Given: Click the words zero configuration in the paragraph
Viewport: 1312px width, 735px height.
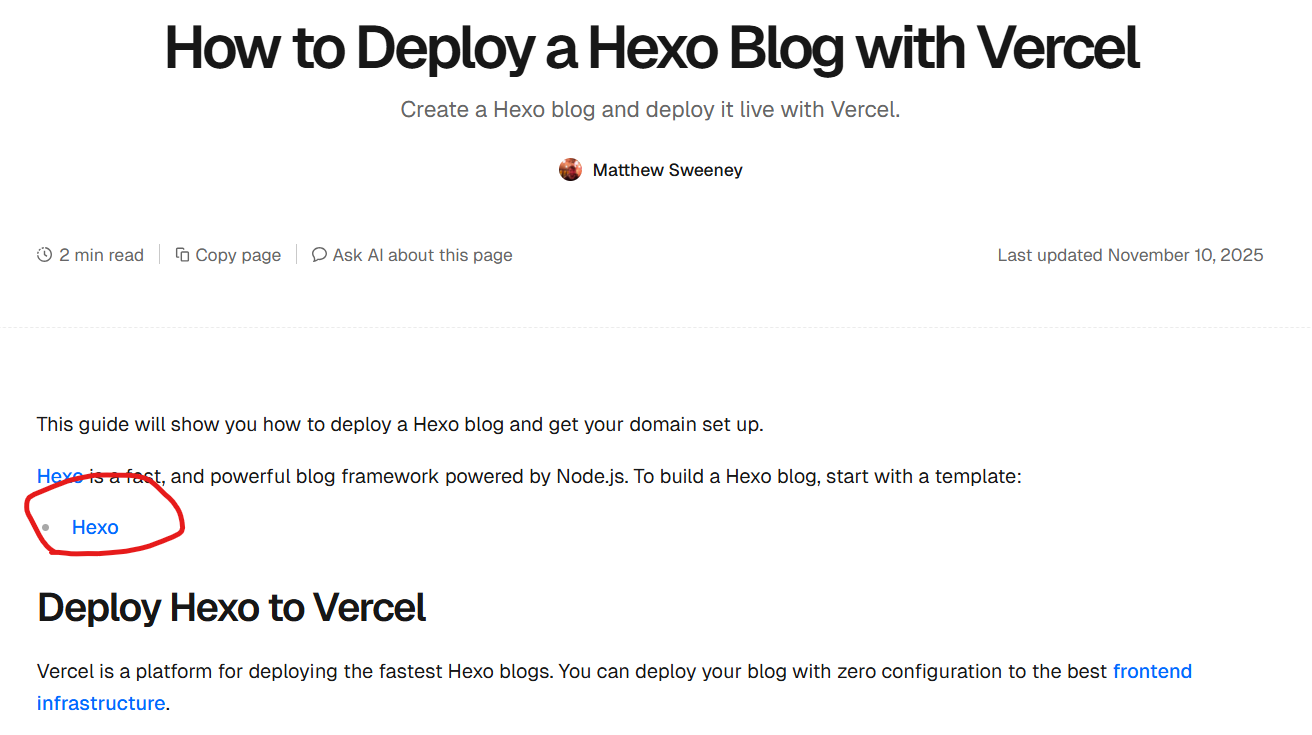Looking at the screenshot, I should pos(889,671).
